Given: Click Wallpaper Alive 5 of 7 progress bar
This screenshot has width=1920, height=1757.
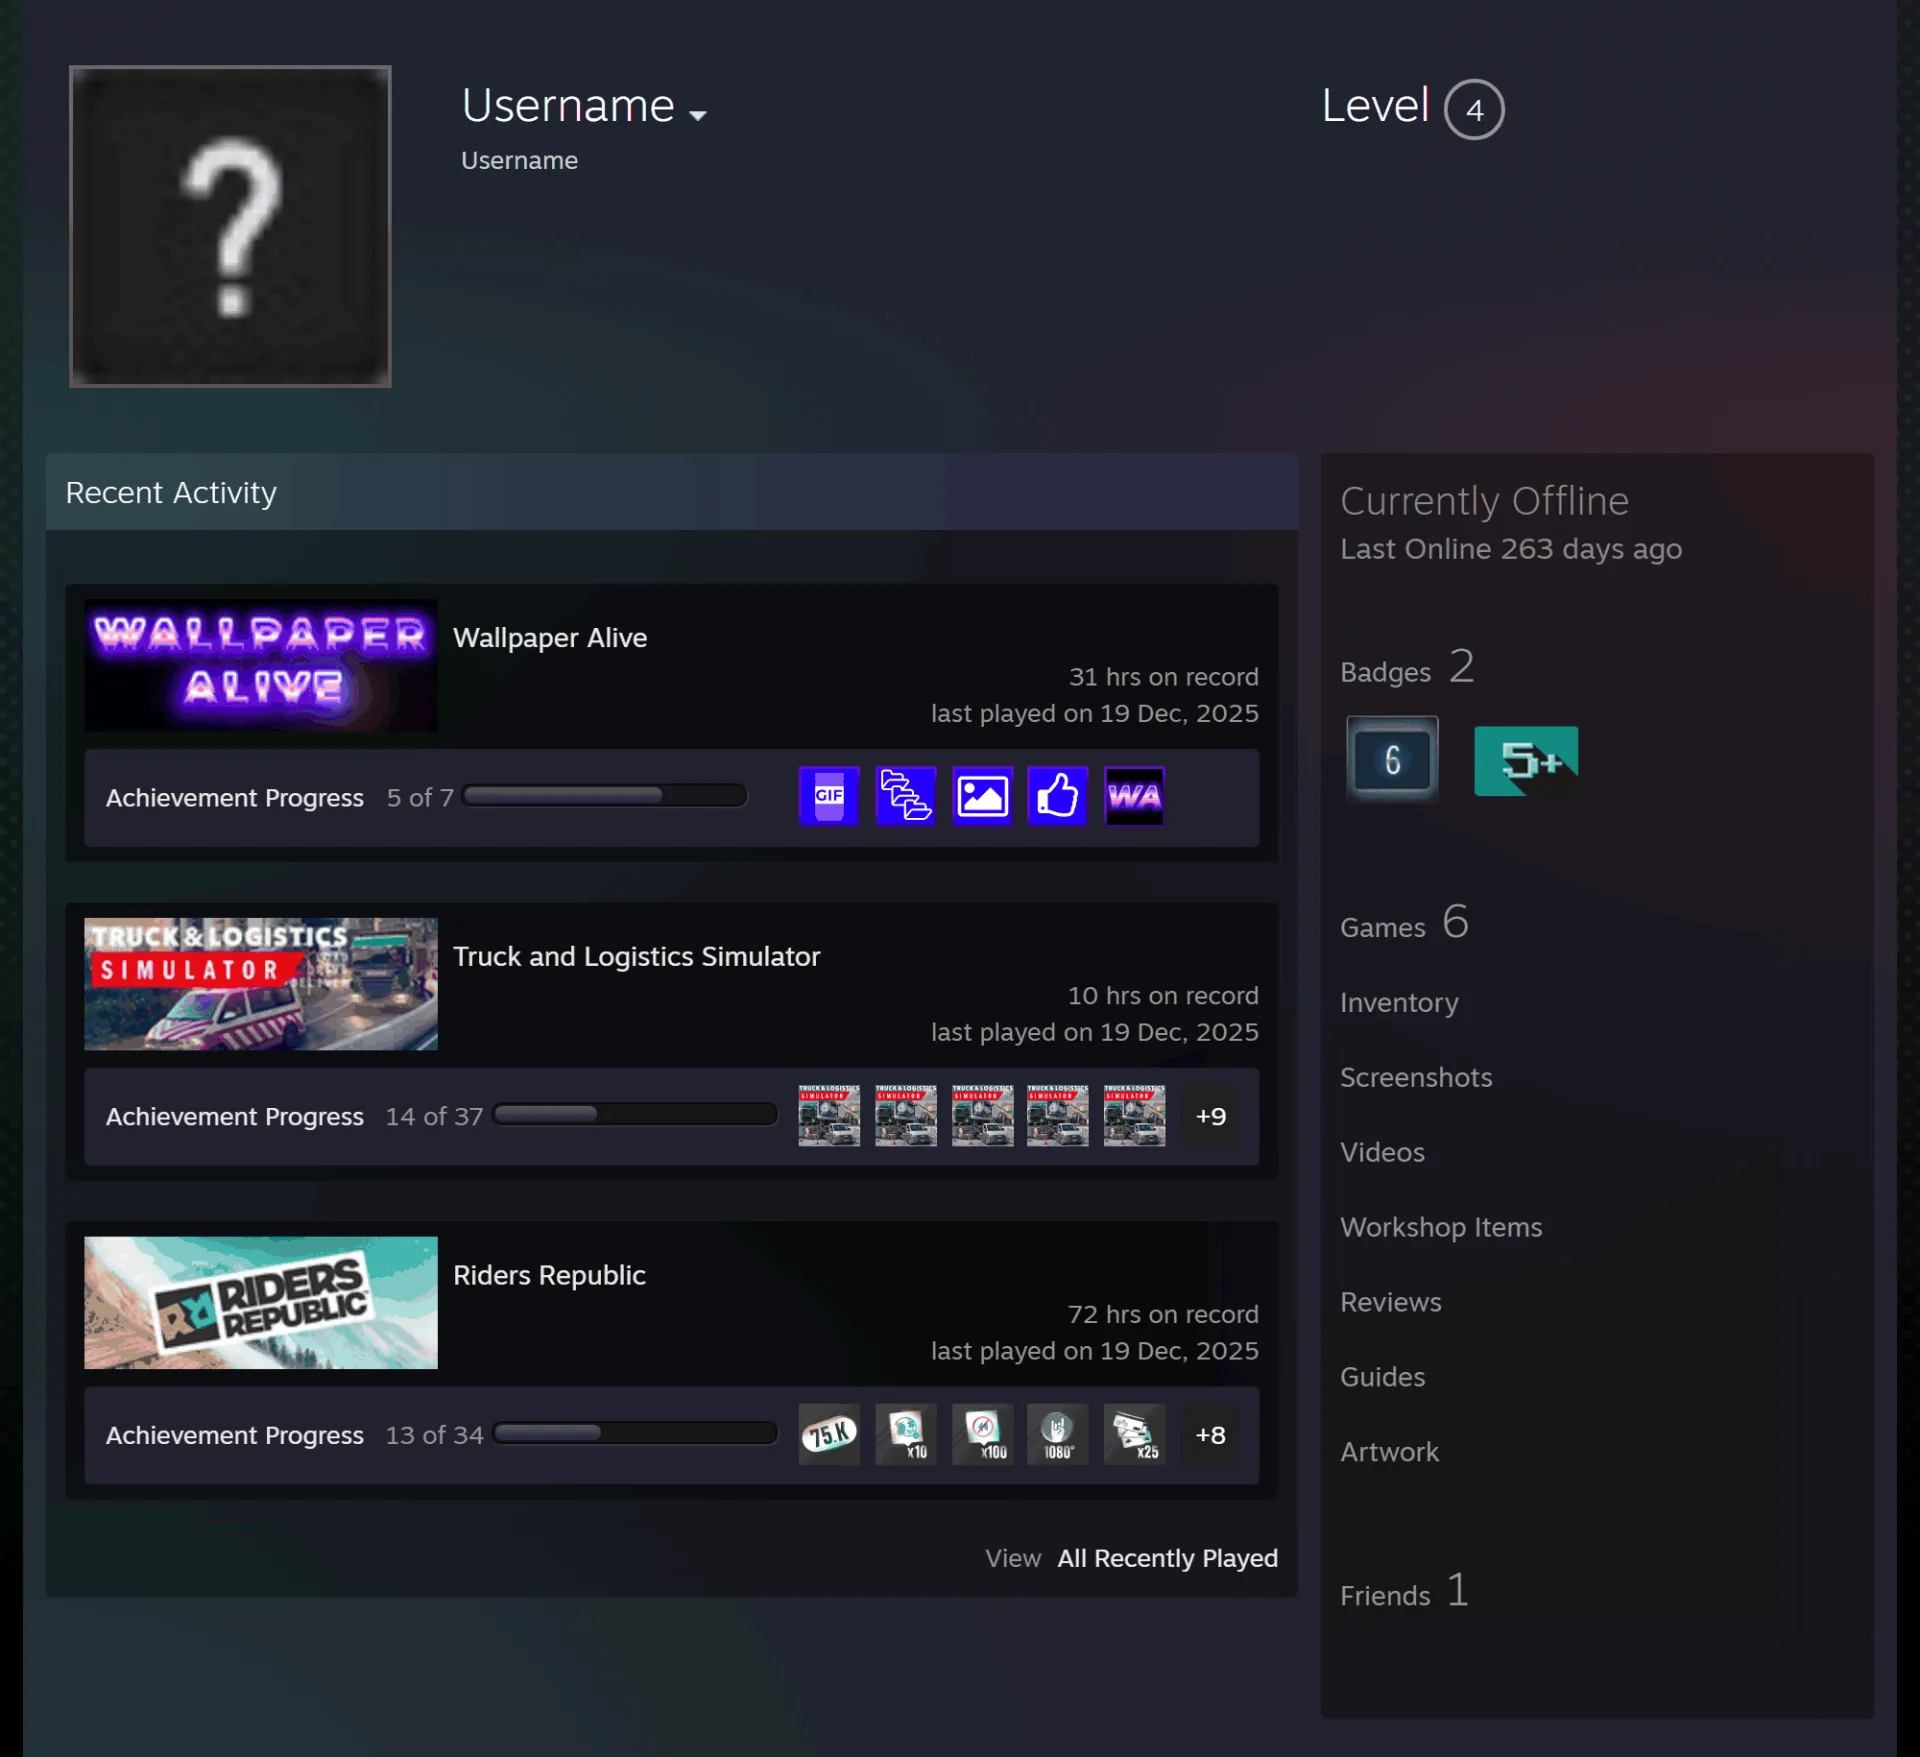Looking at the screenshot, I should tap(604, 796).
